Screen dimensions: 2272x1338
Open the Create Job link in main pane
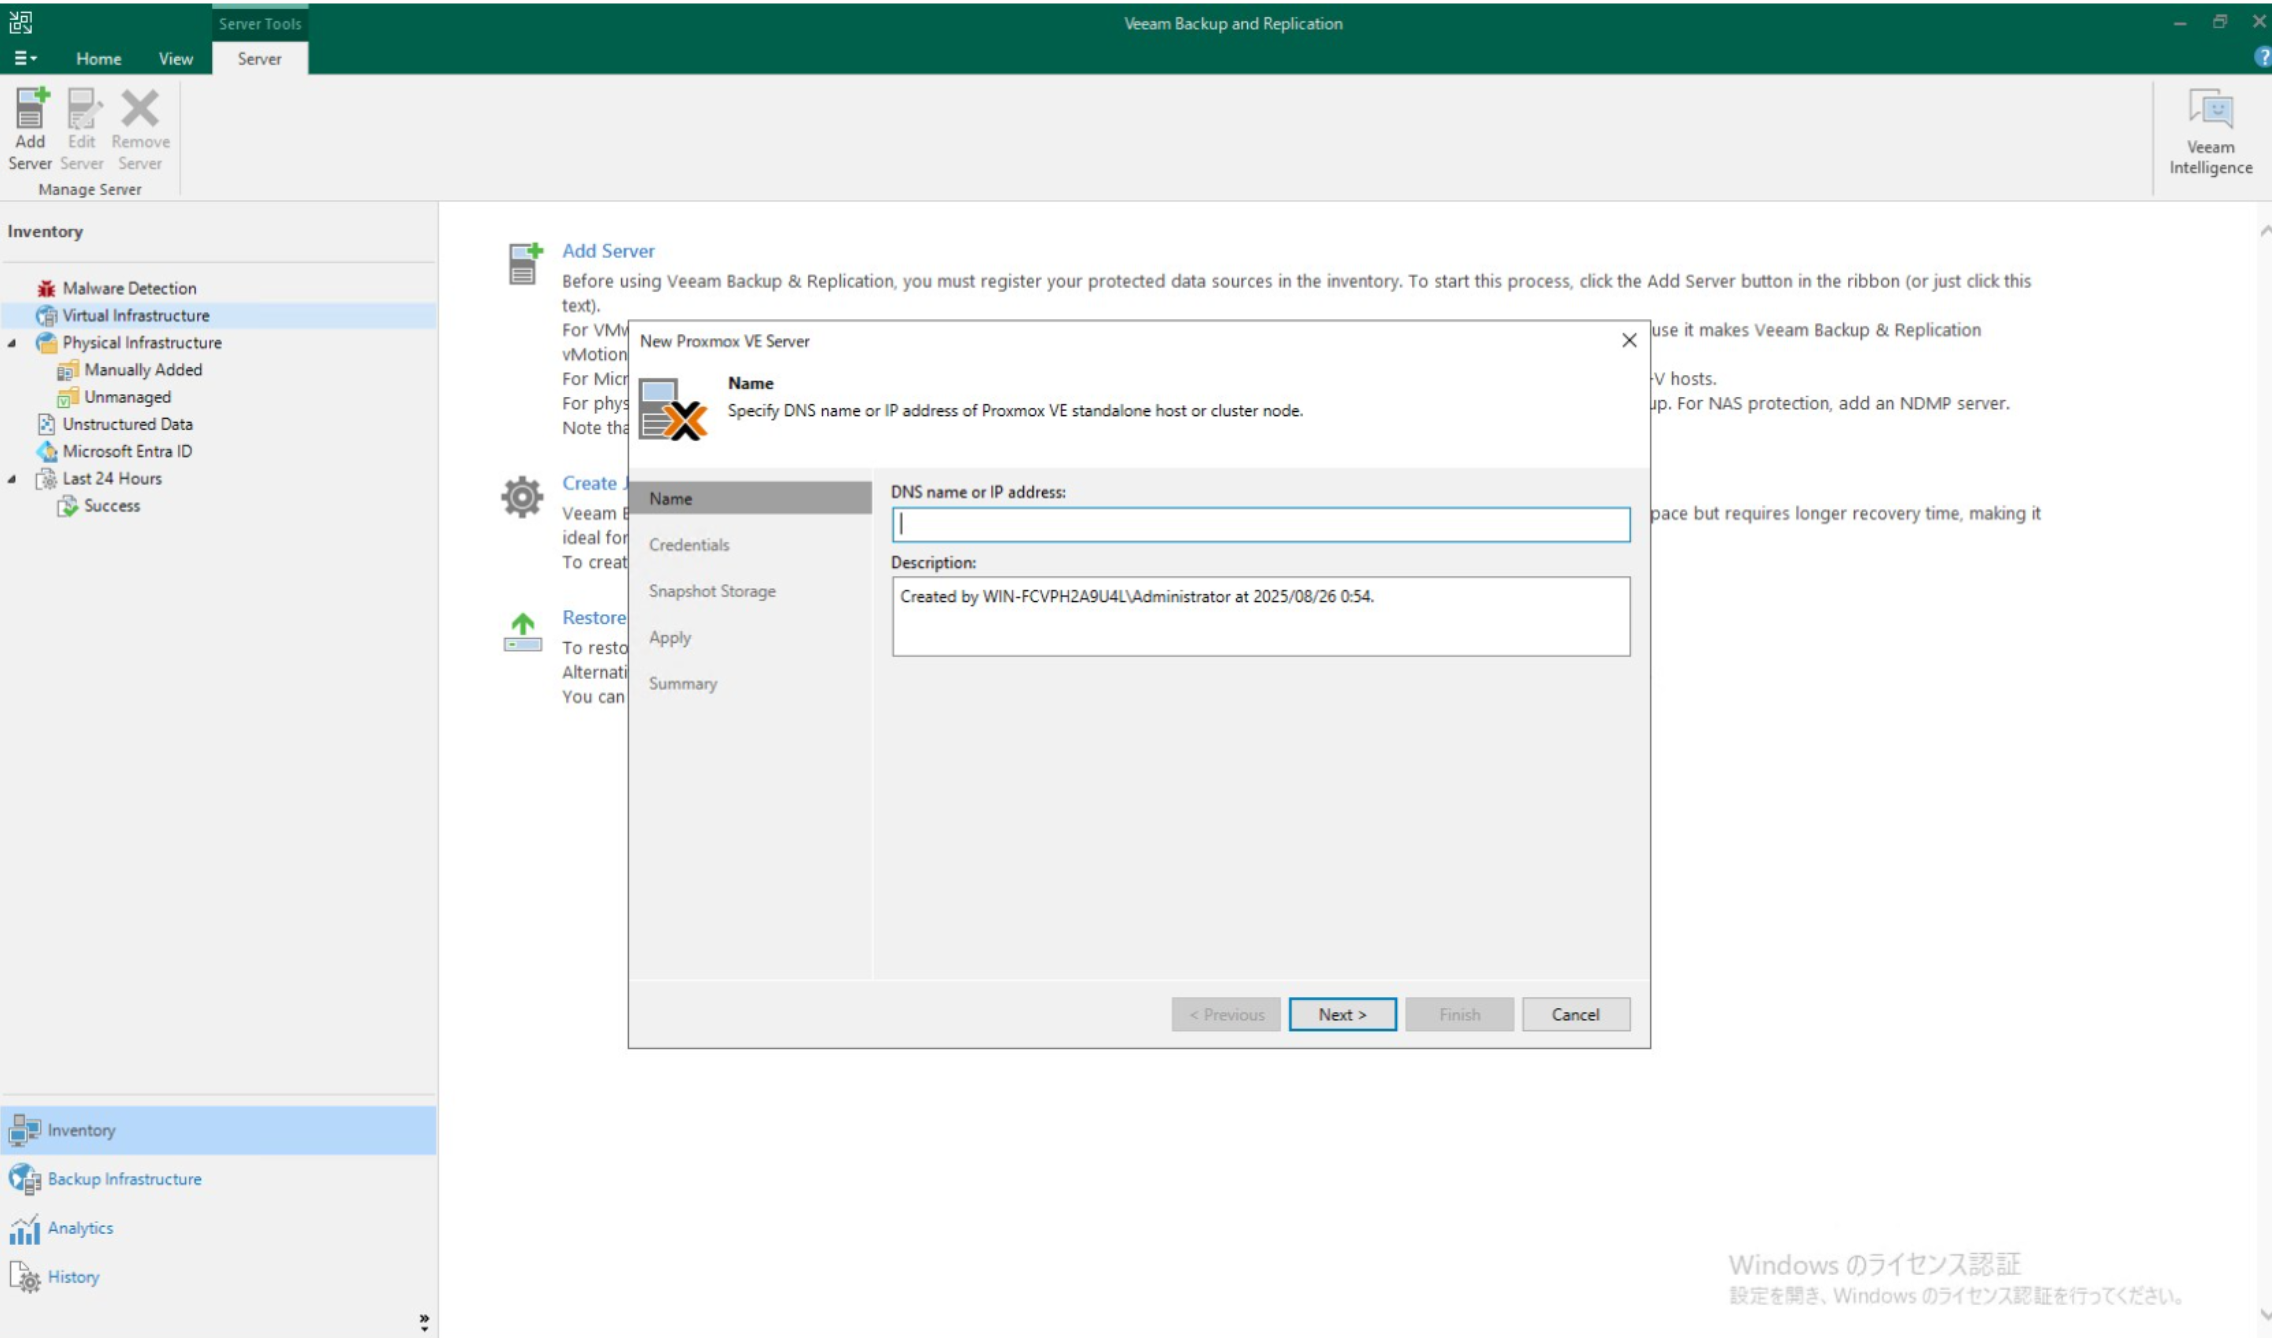point(593,483)
